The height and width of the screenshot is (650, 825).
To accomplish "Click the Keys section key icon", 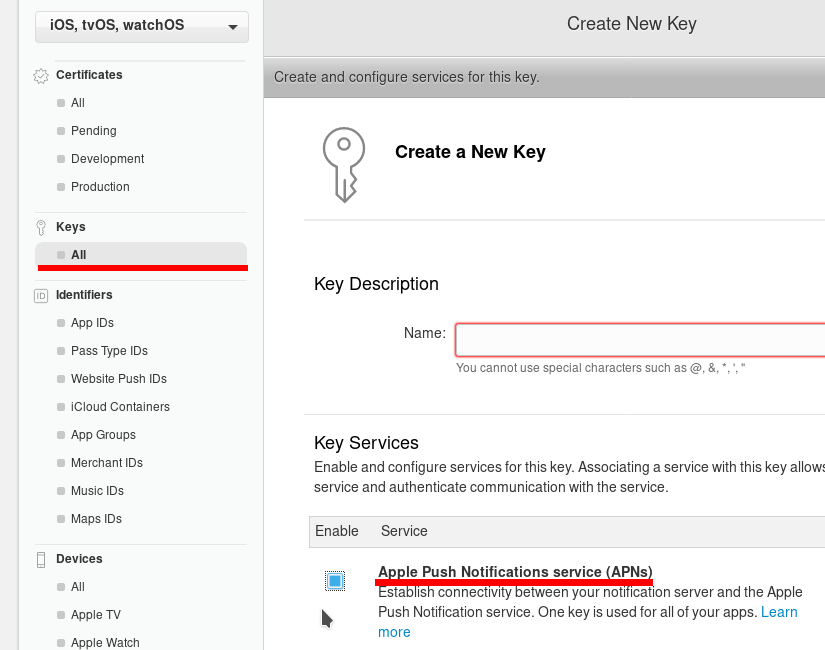I will pyautogui.click(x=41, y=227).
